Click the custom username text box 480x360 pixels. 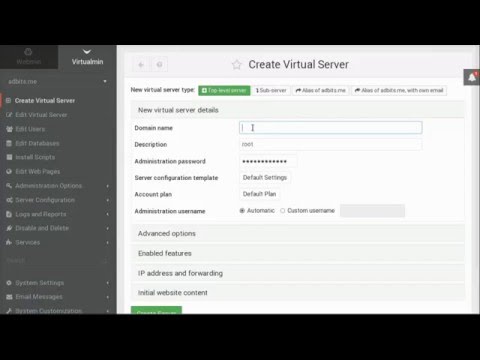pos(372,211)
